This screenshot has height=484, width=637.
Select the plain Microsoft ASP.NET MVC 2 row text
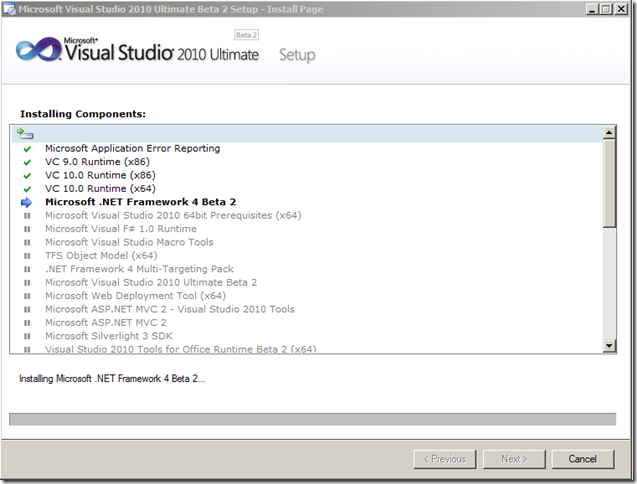[106, 323]
